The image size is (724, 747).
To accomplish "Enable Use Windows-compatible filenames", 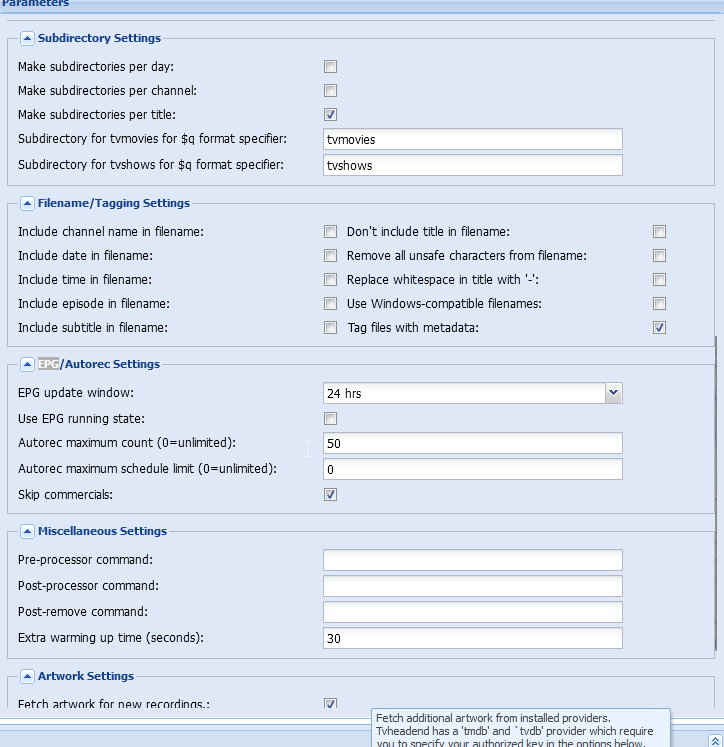I will 659,303.
